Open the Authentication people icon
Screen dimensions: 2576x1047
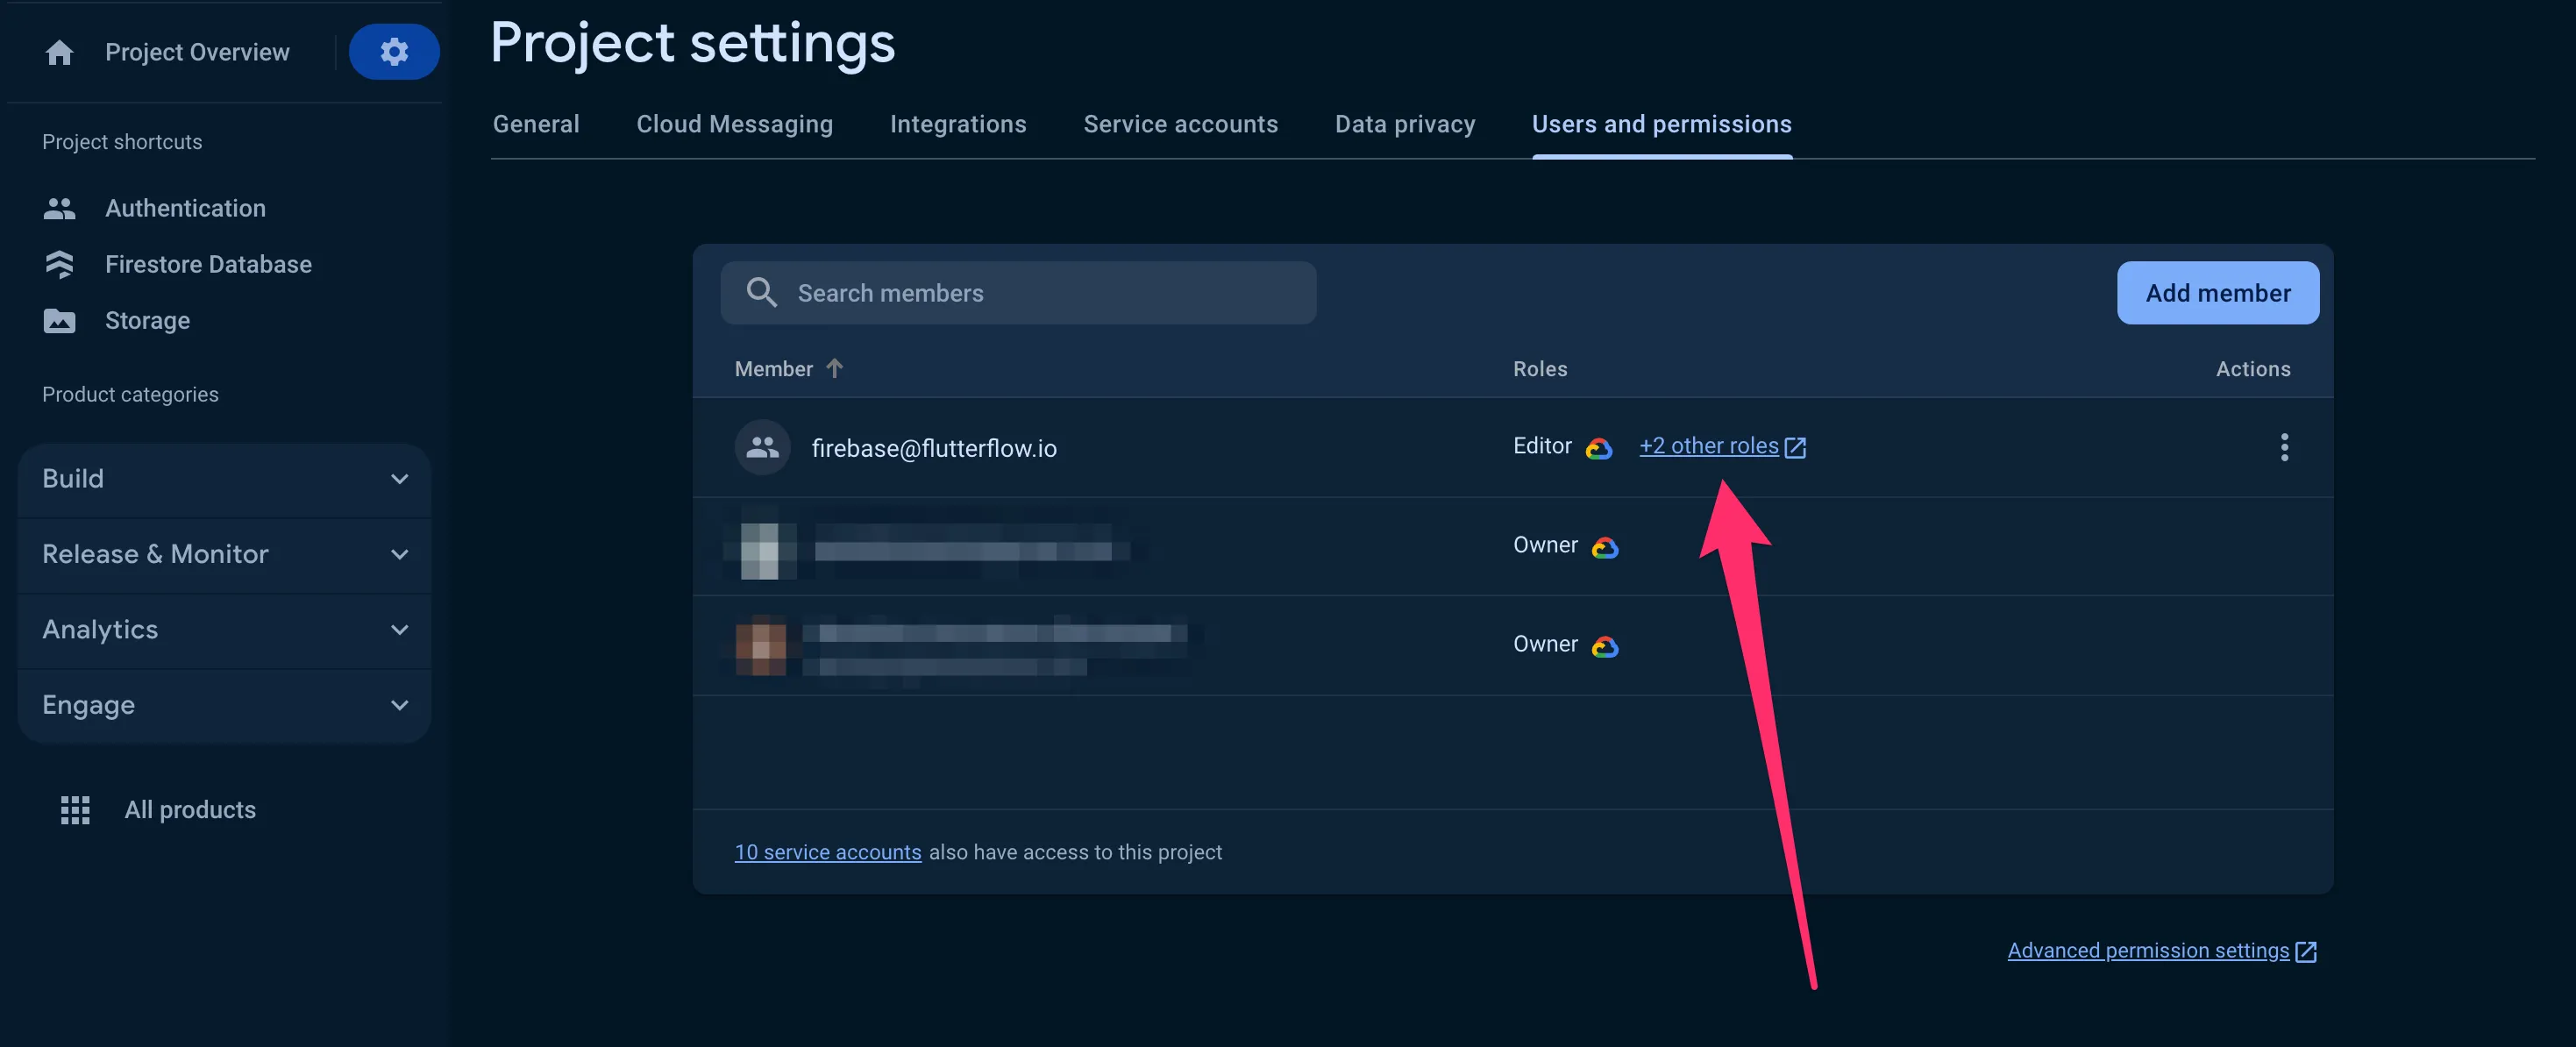coord(59,208)
